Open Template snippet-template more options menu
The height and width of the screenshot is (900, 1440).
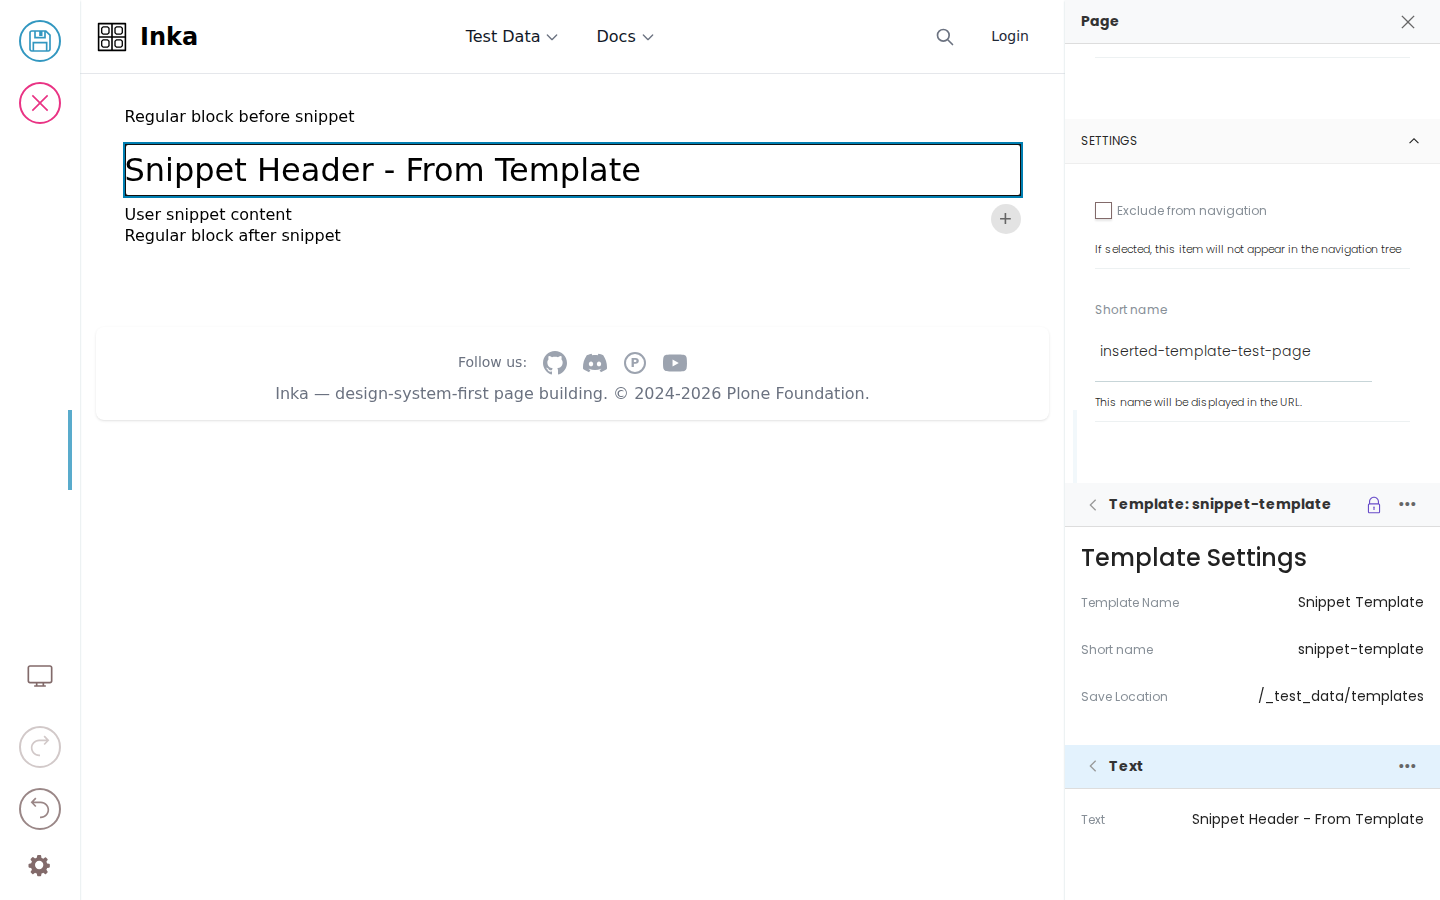(1407, 504)
